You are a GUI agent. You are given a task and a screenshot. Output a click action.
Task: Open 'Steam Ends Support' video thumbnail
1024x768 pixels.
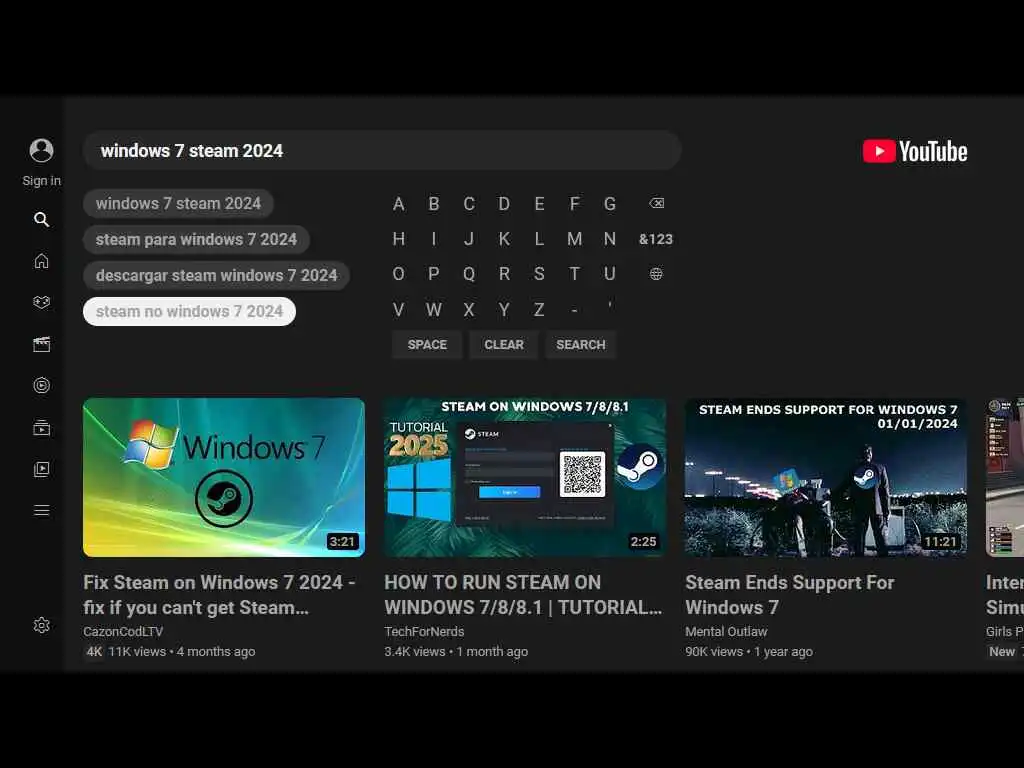[x=826, y=477]
